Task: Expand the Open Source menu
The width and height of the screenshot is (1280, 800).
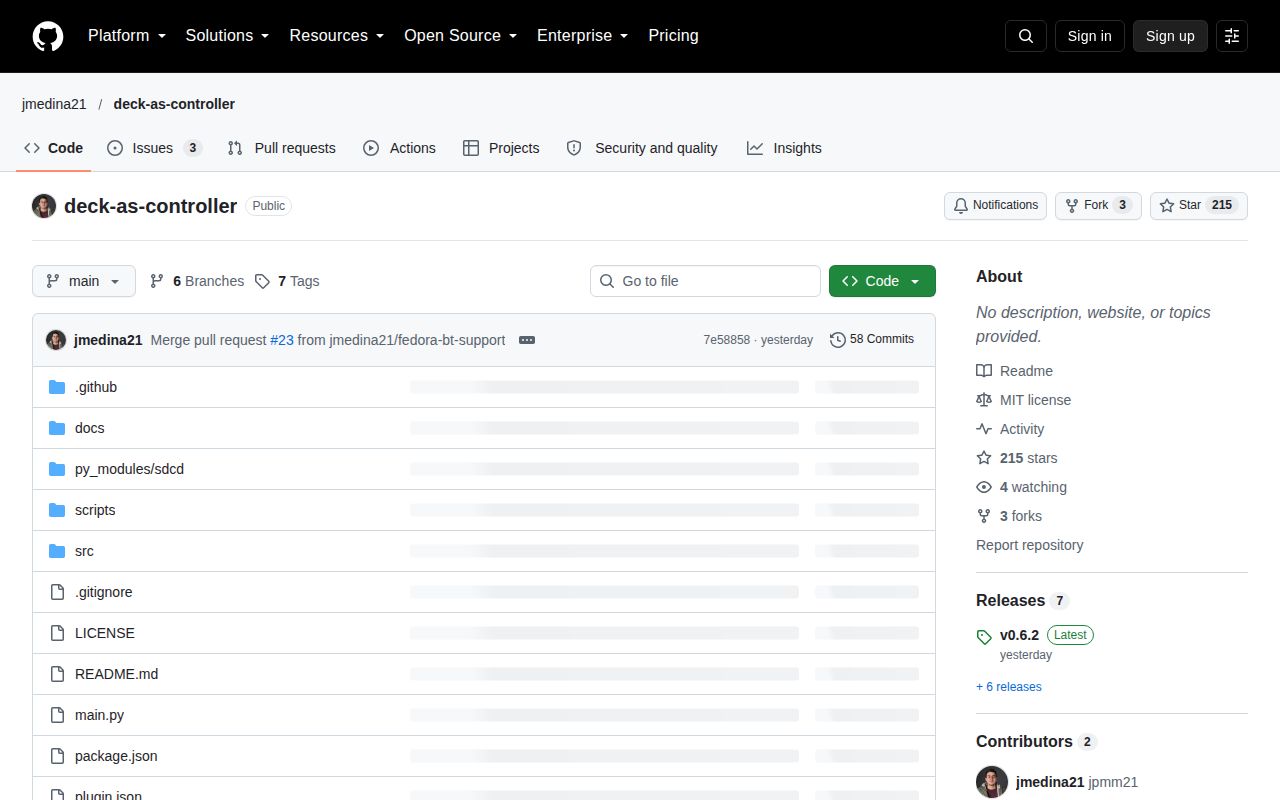Action: (x=460, y=36)
